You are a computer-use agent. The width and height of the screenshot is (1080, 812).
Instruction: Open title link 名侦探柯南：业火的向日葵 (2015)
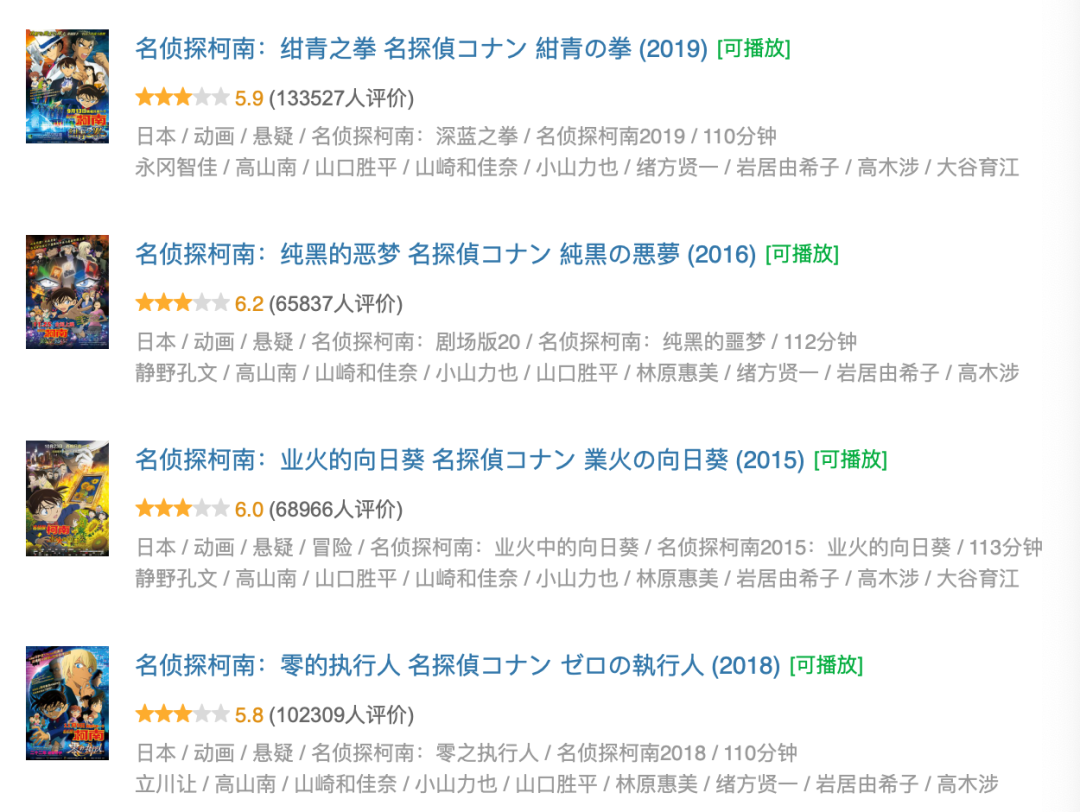(x=470, y=460)
